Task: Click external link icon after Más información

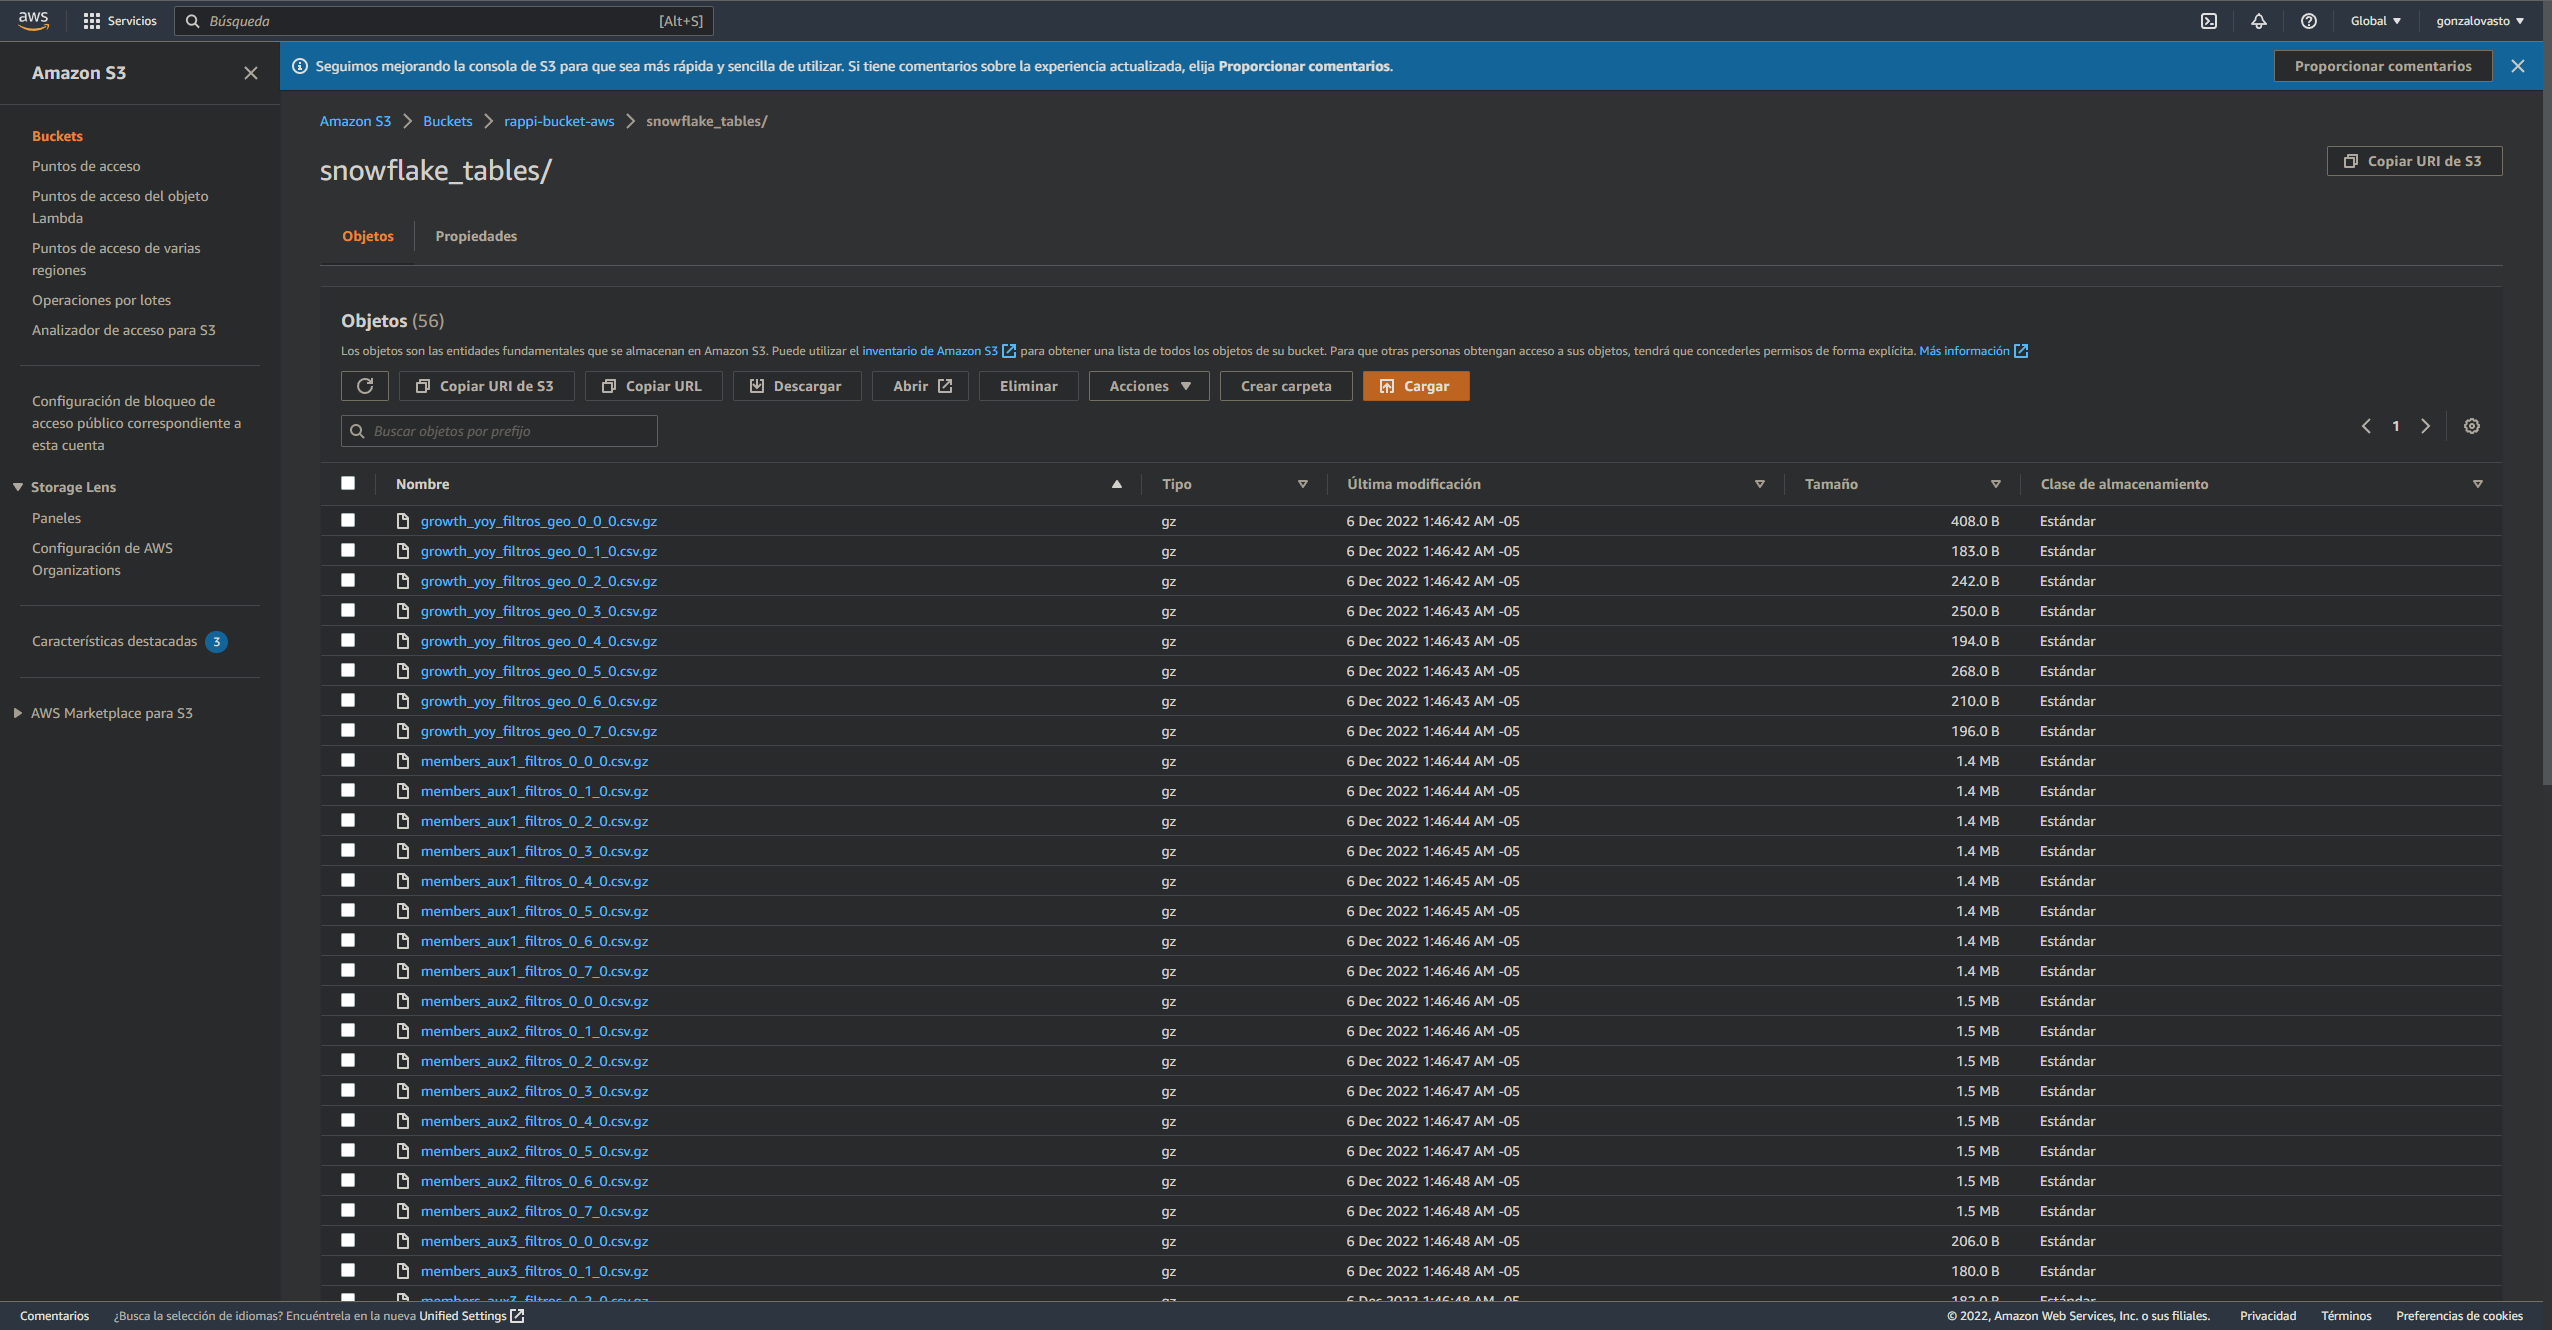Action: pyautogui.click(x=2021, y=351)
